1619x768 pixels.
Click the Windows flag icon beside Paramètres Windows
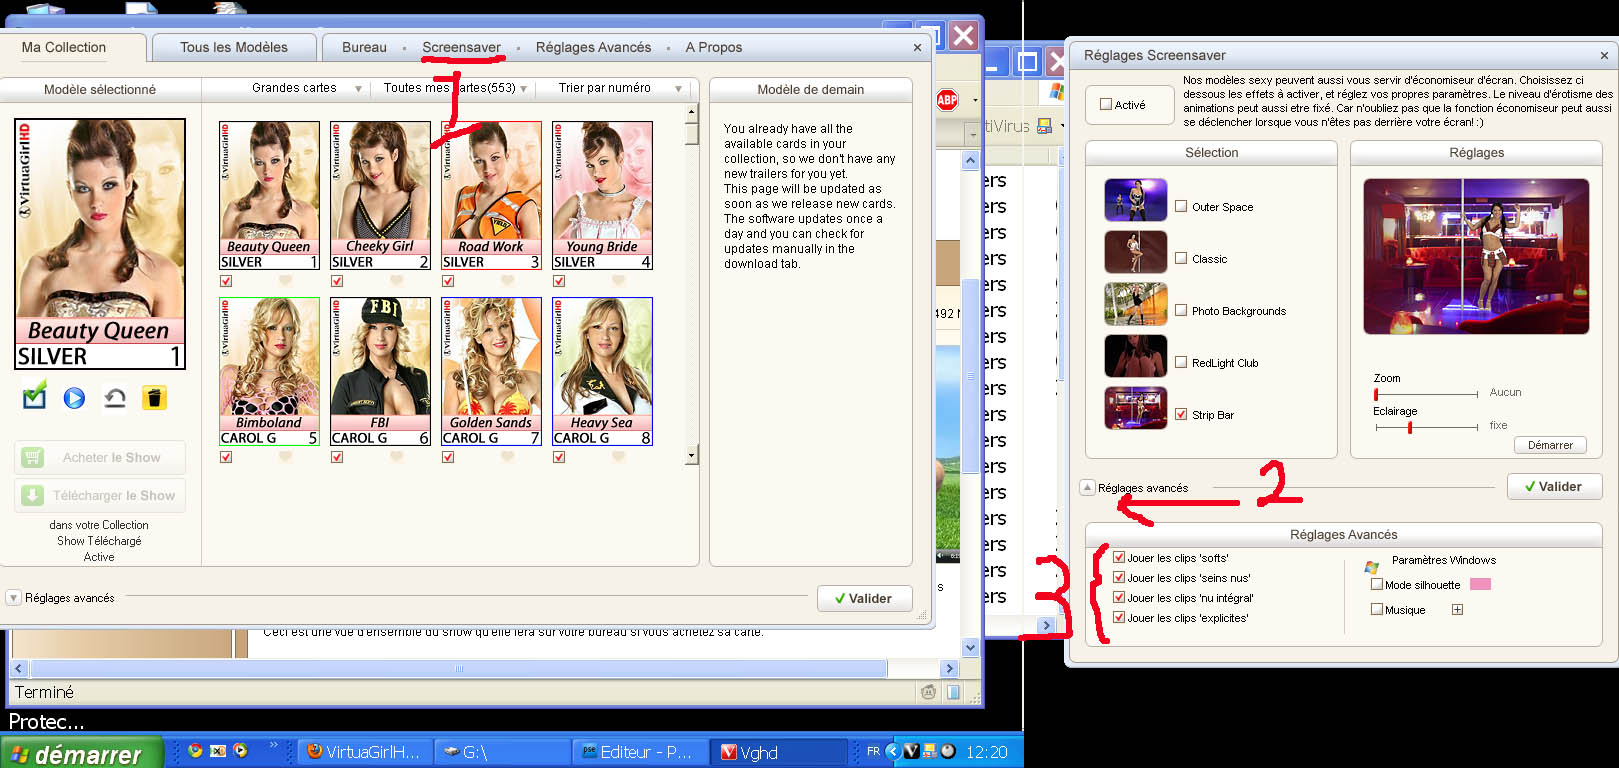coord(1371,567)
